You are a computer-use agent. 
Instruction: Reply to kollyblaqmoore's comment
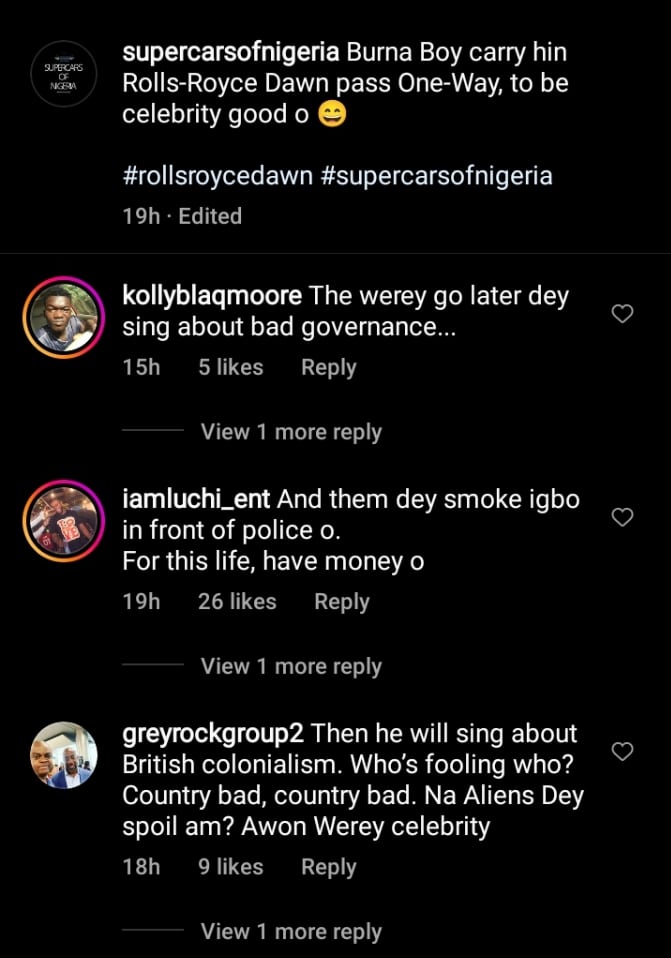point(328,367)
